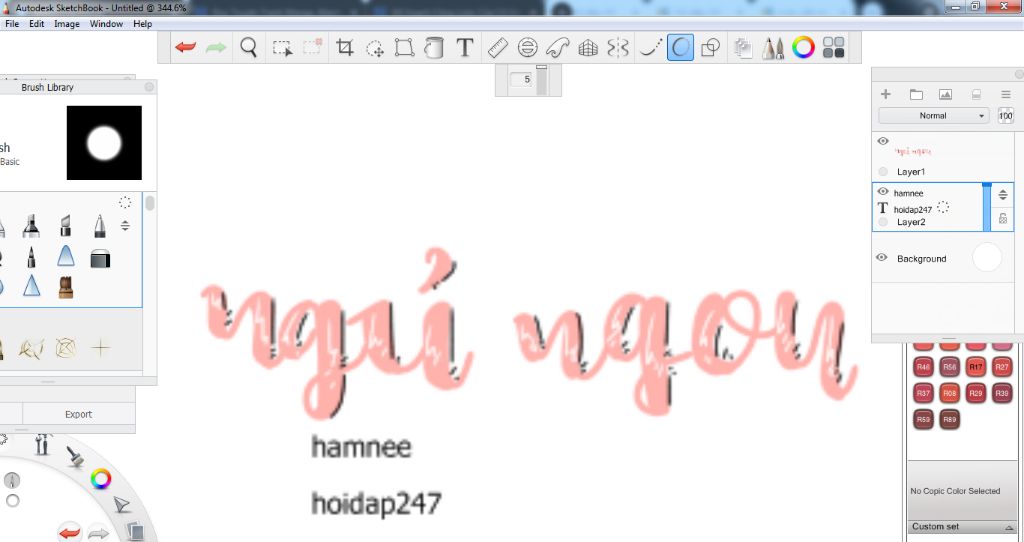Enable Steady Stroke tool
Screen dimensions: 1024x542
pos(650,48)
